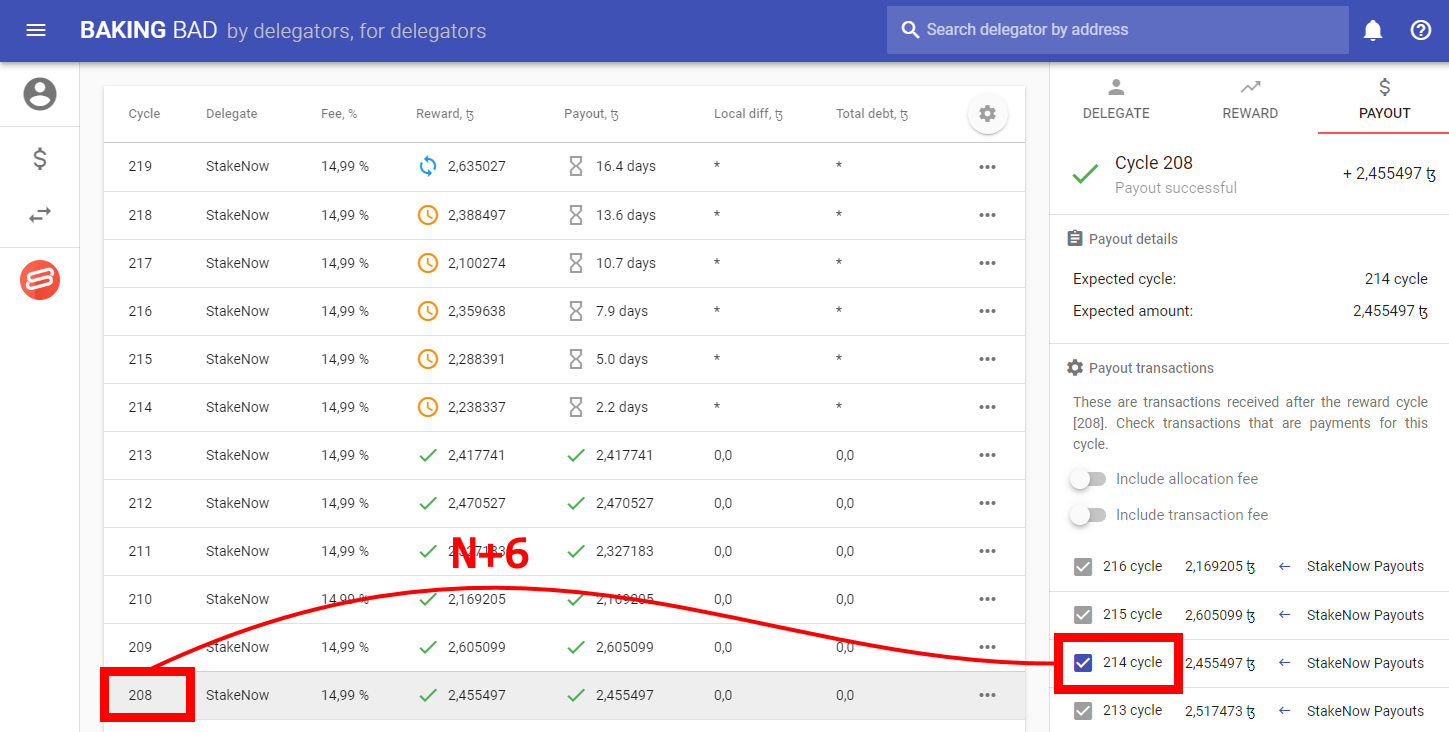The width and height of the screenshot is (1449, 732).
Task: Click payout estimate 7.9 days
Action: pyautogui.click(x=622, y=311)
